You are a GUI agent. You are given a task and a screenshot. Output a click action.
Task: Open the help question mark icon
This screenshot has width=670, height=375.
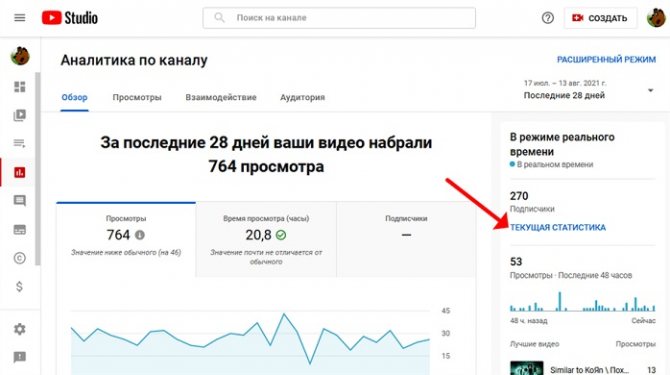coord(547,18)
